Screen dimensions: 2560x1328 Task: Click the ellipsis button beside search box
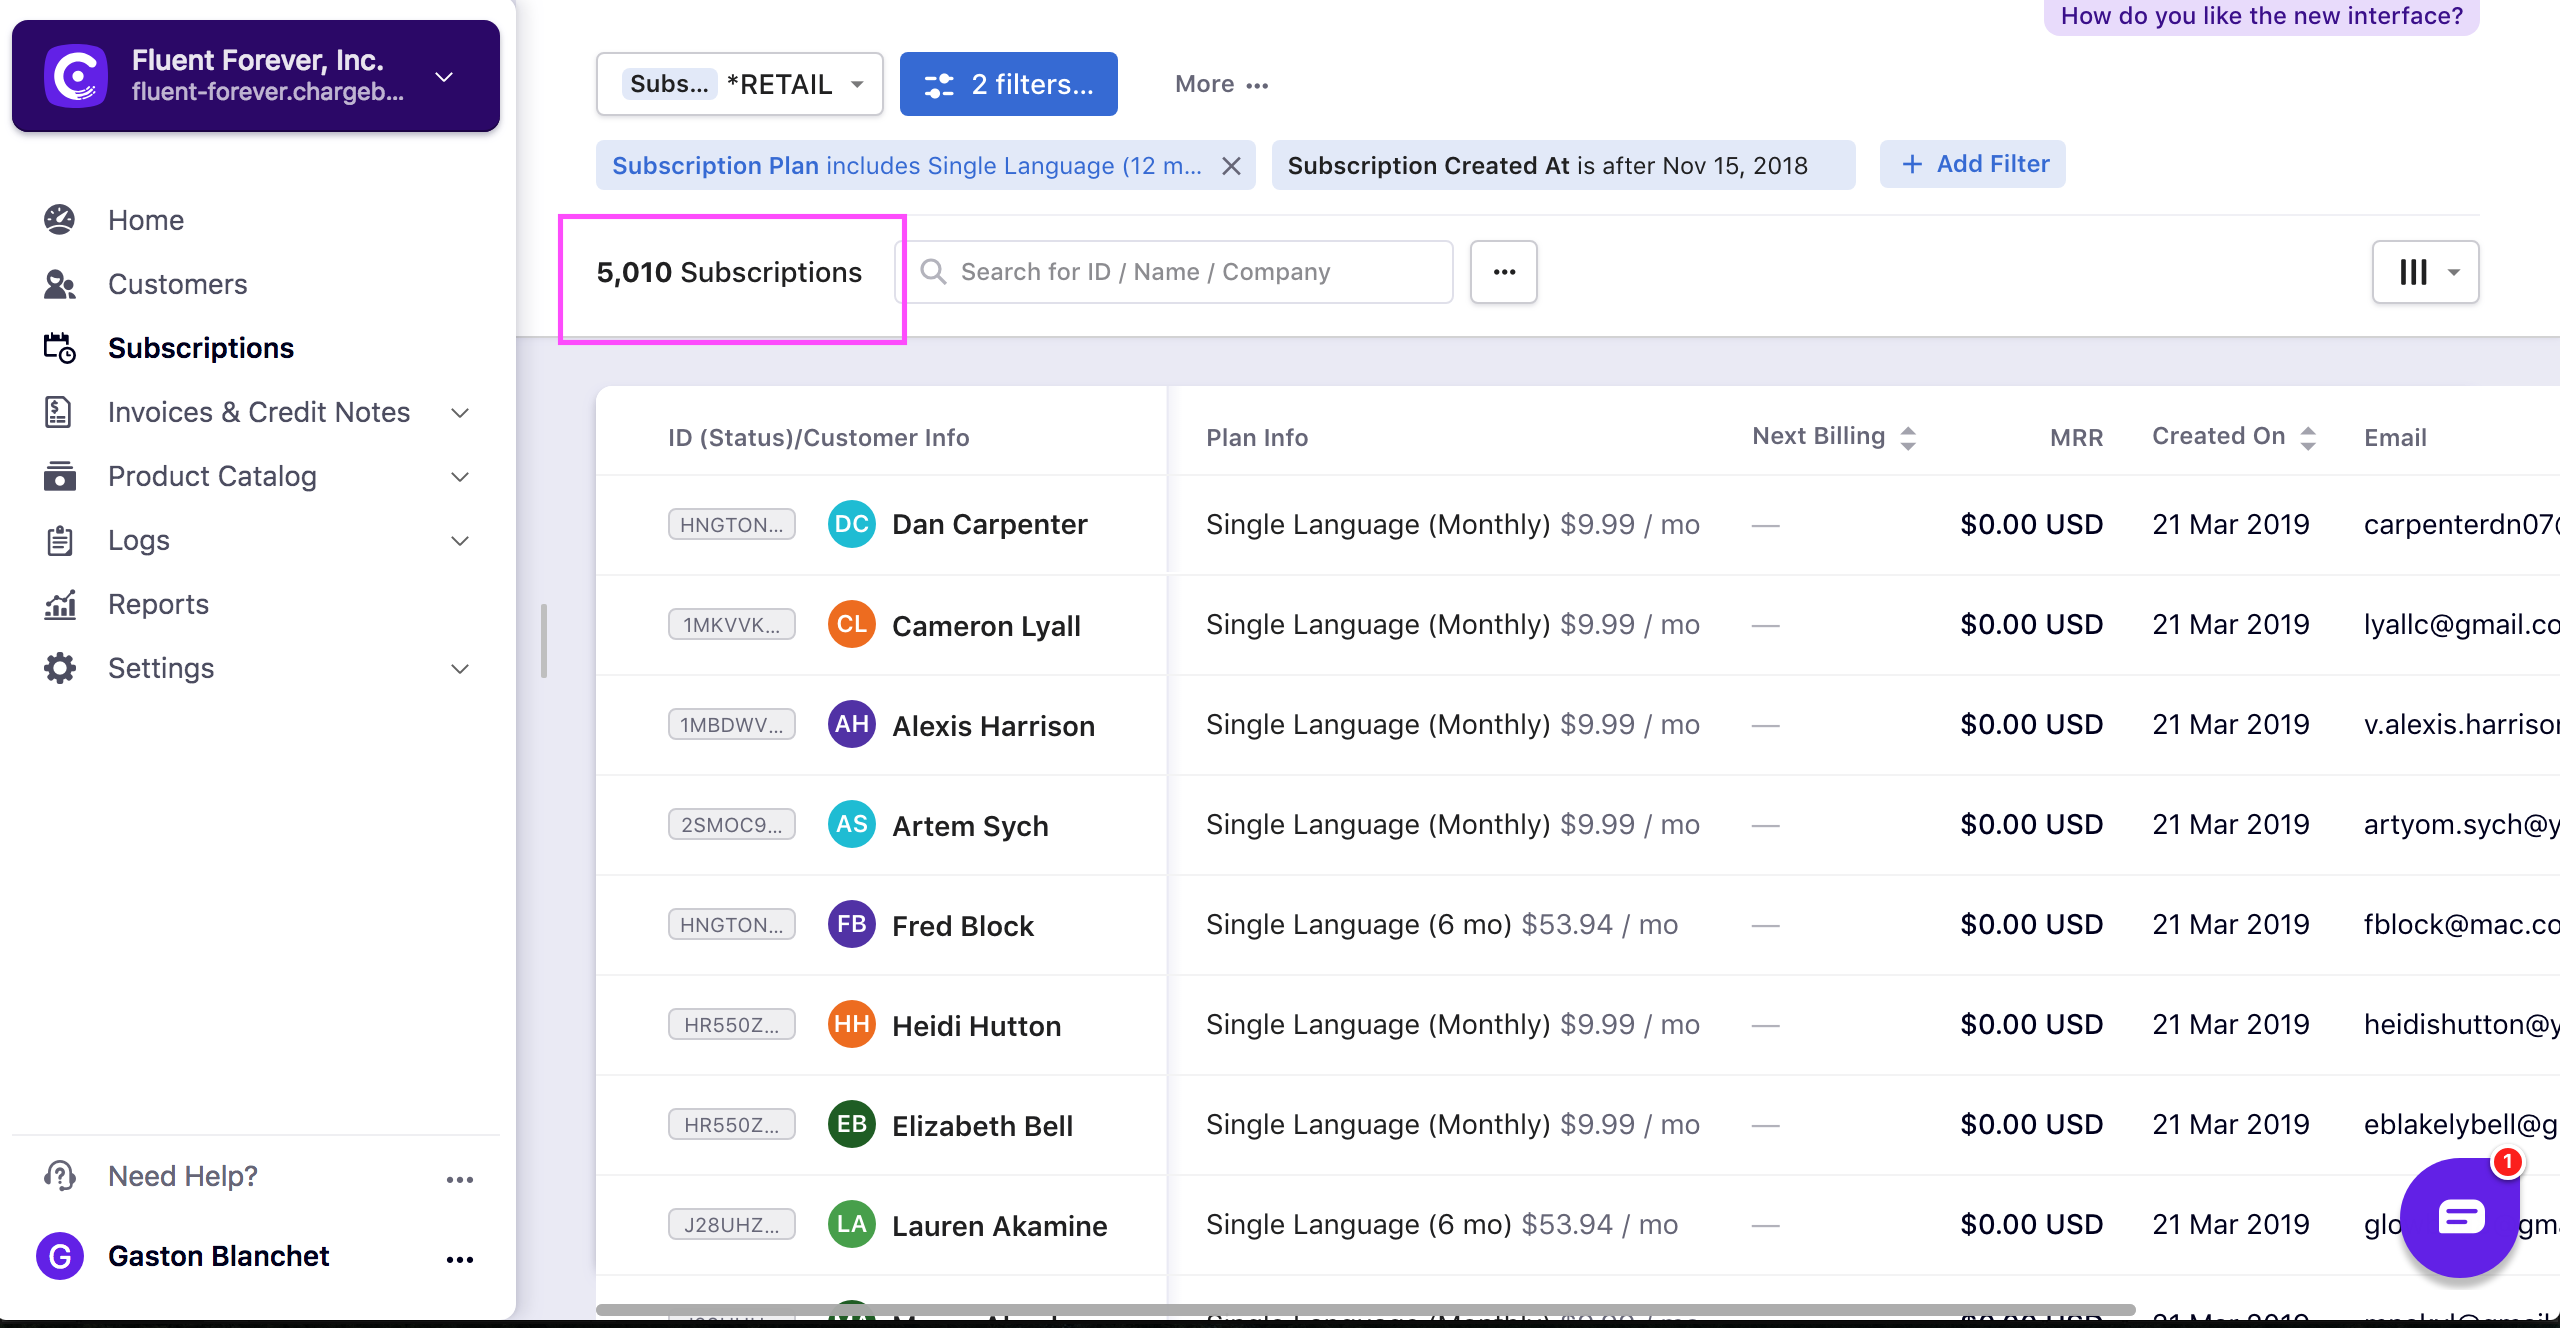(1504, 272)
